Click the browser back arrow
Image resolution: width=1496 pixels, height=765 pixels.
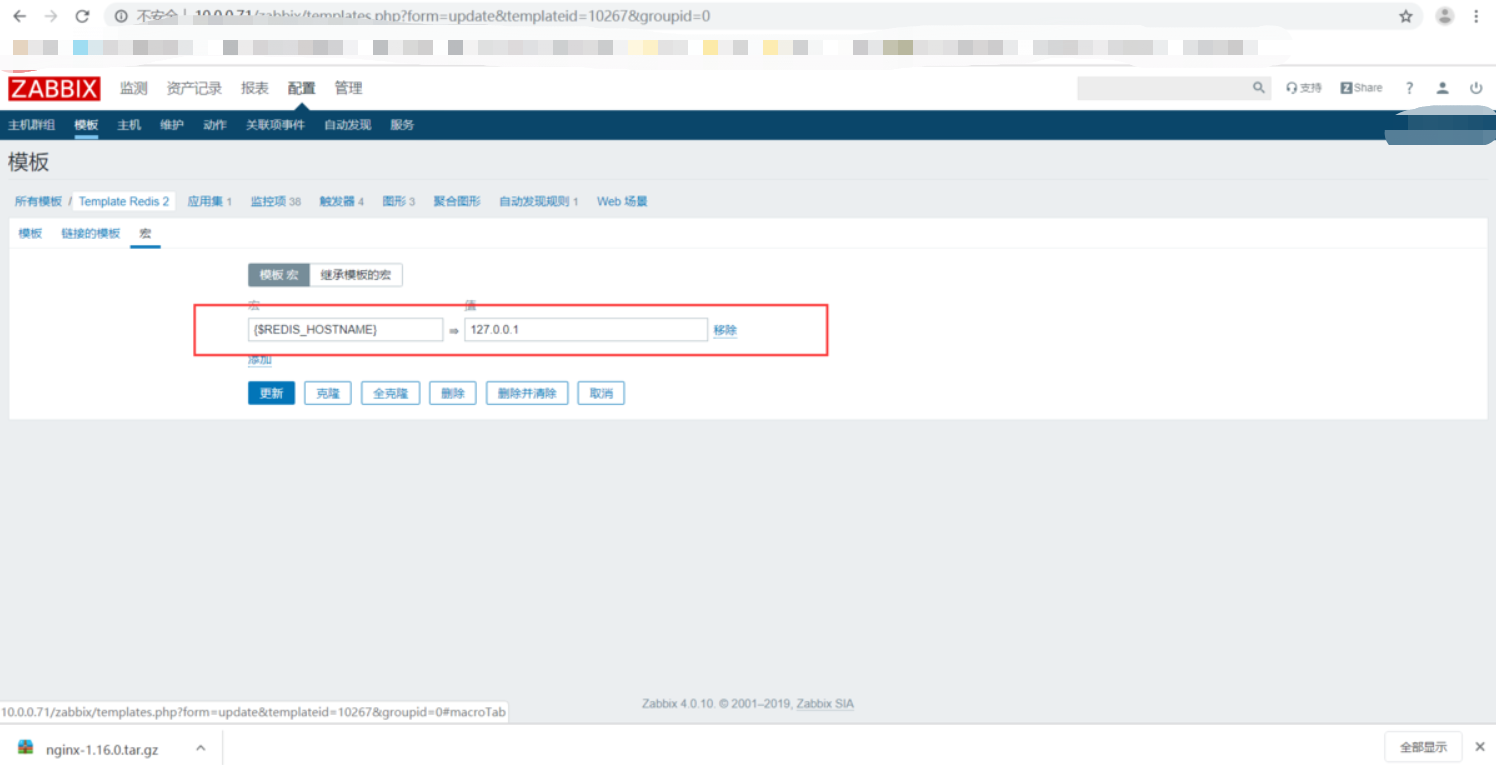click(19, 17)
